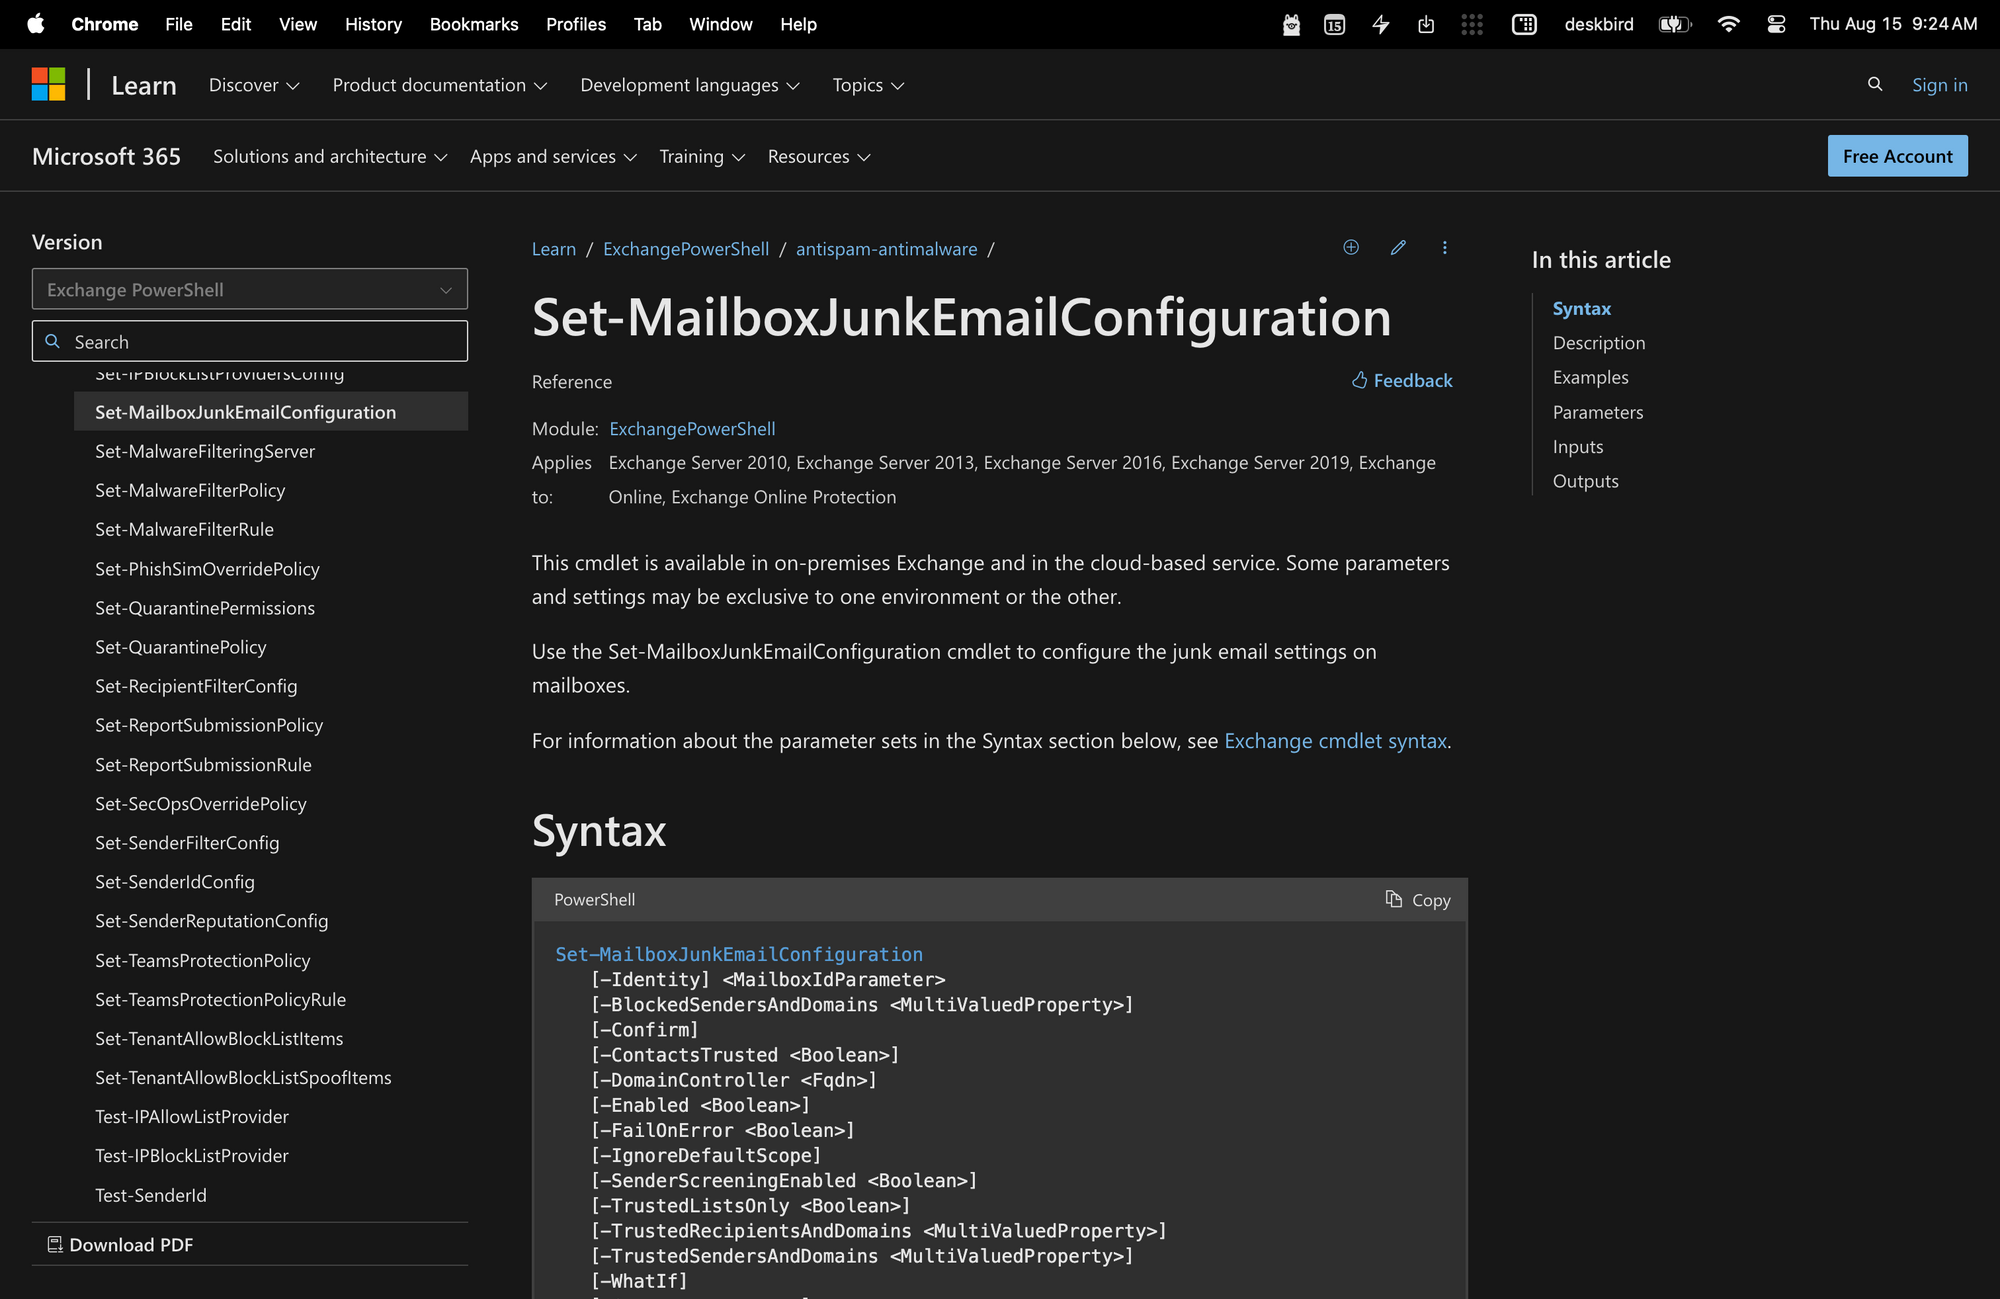
Task: Copy the PowerShell syntax code
Action: coord(1416,899)
